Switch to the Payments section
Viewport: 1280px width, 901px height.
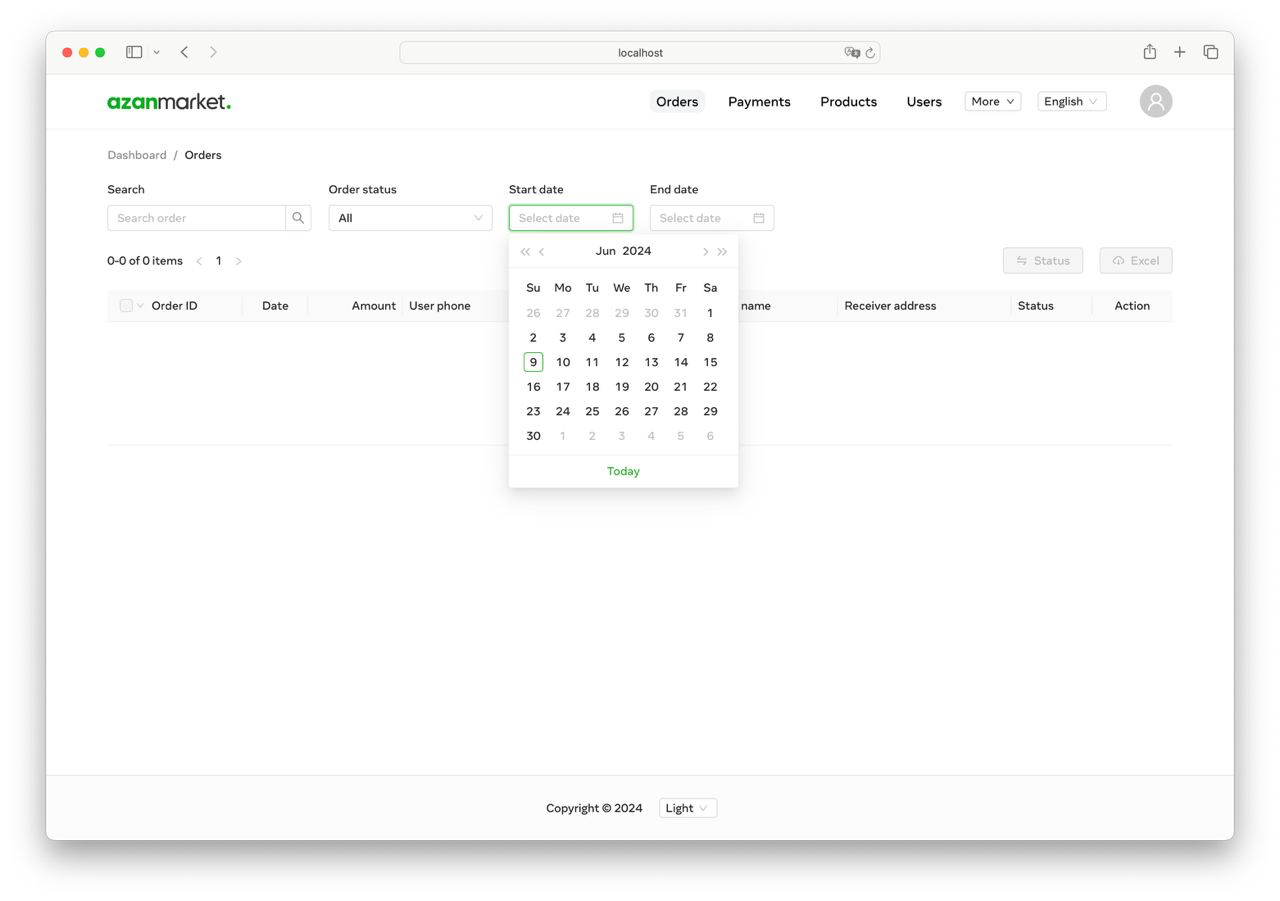click(759, 101)
